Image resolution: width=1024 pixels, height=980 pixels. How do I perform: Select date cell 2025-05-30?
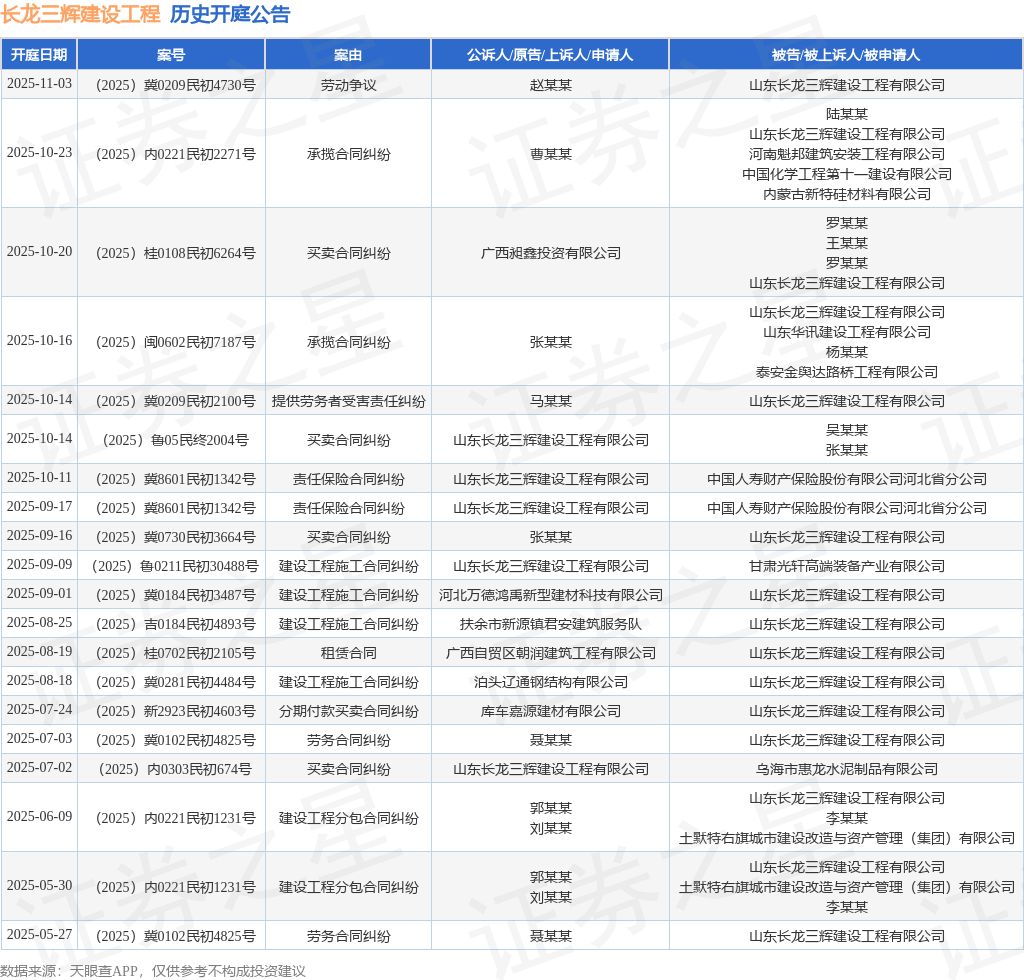[x=39, y=885]
